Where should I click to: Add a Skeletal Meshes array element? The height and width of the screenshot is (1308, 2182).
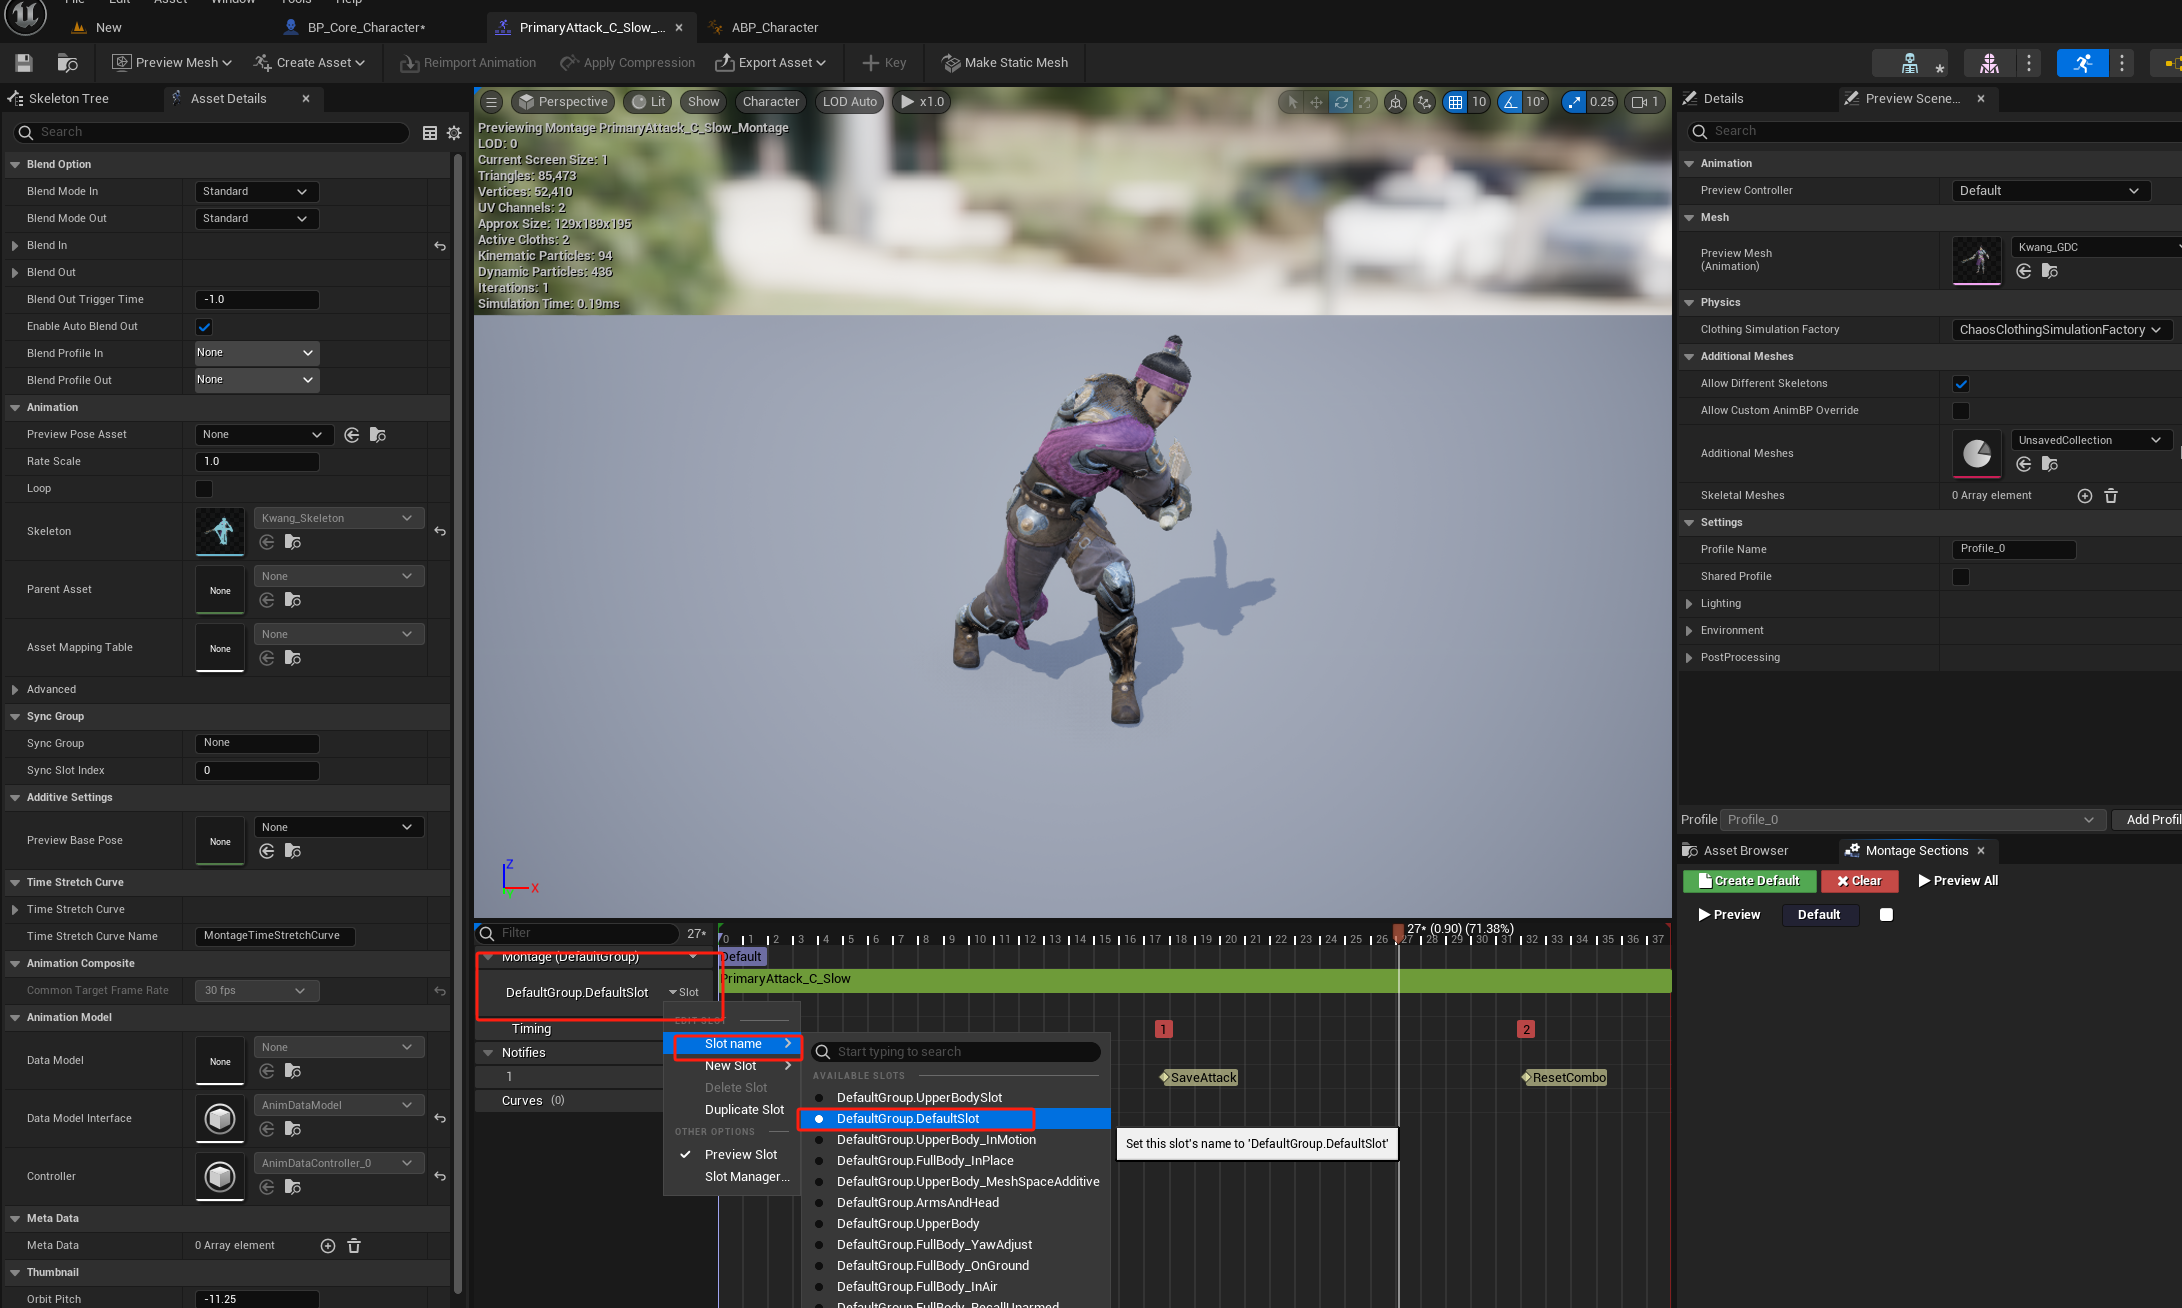pyautogui.click(x=2084, y=496)
